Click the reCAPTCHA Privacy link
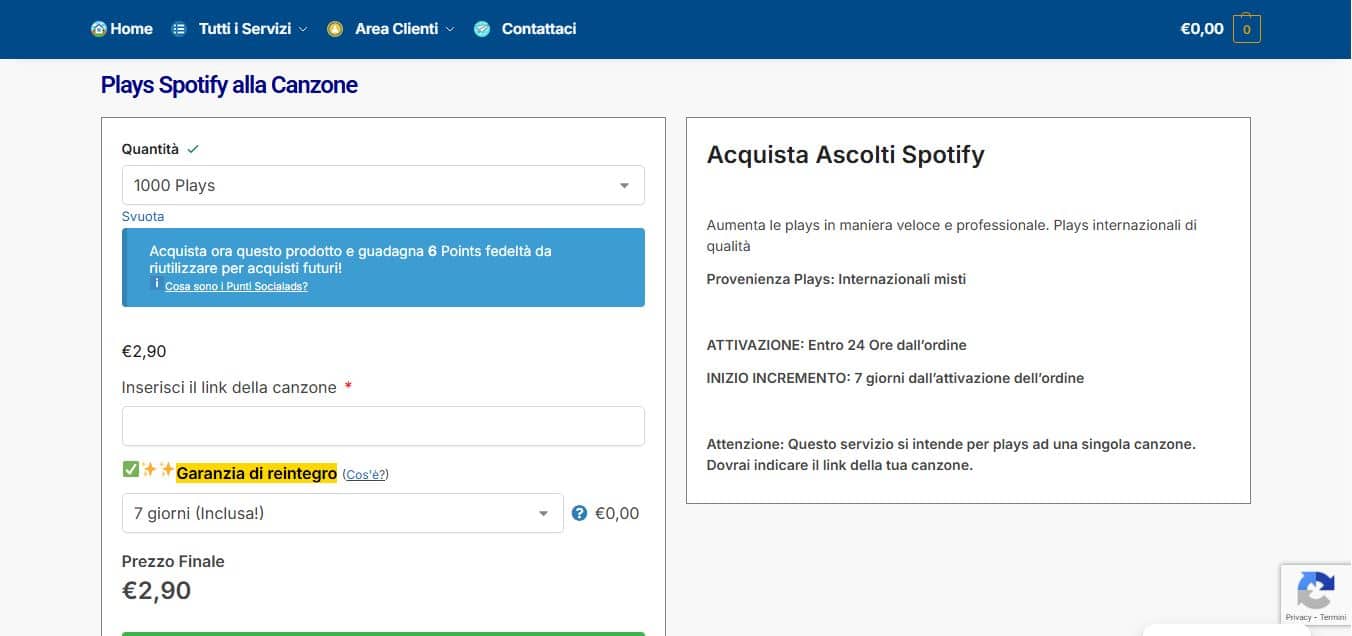This screenshot has height=636, width=1352. pos(1298,617)
